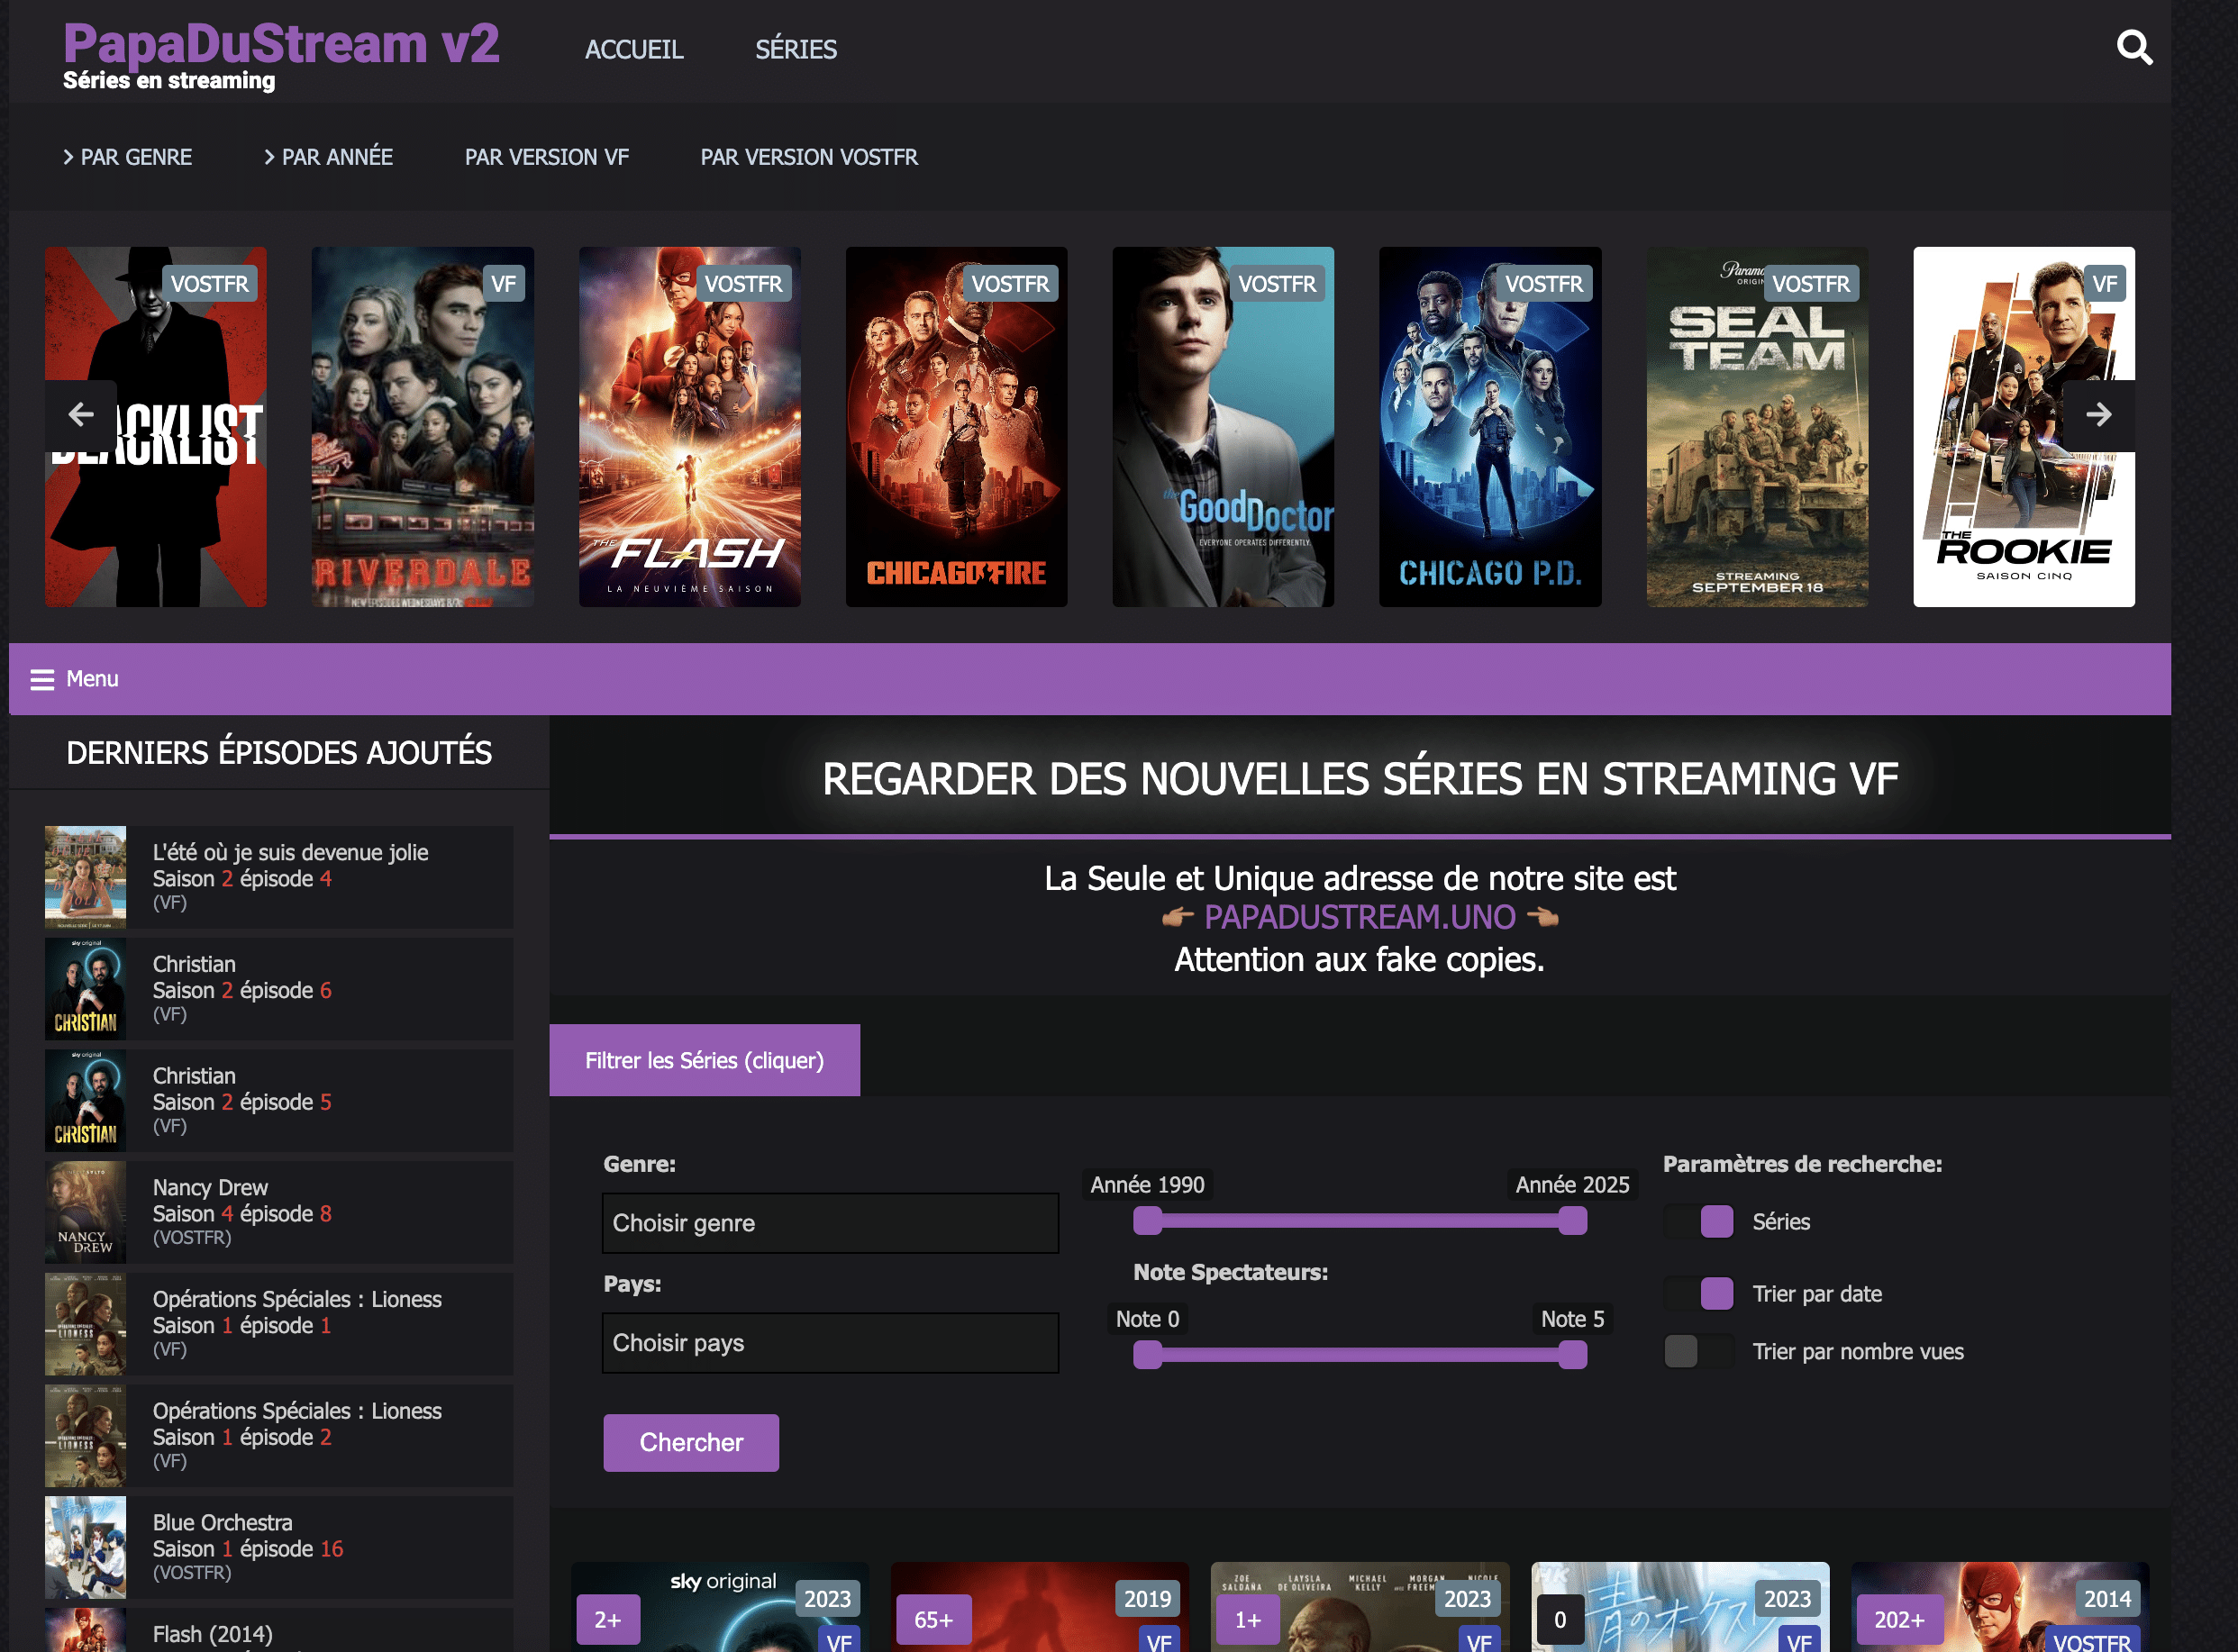Image resolution: width=2238 pixels, height=1652 pixels.
Task: Toggle the Trier par date switch
Action: click(1699, 1294)
